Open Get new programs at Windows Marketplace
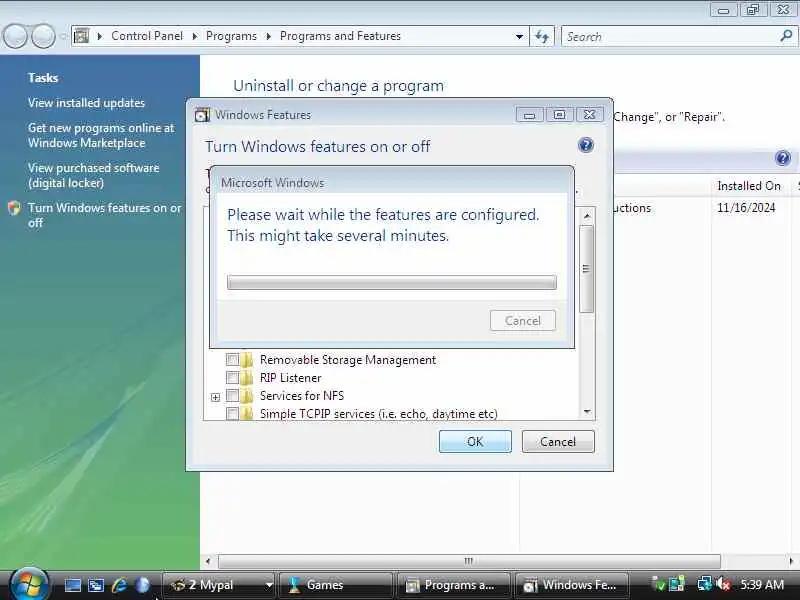This screenshot has width=800, height=600. [x=101, y=135]
